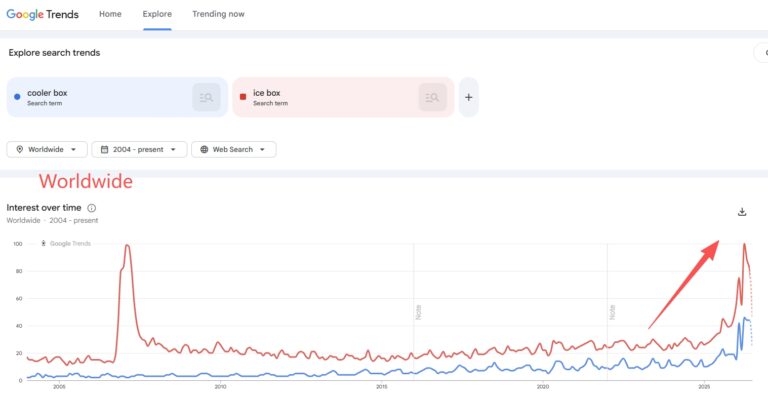Add comparison term with plus button

[469, 97]
